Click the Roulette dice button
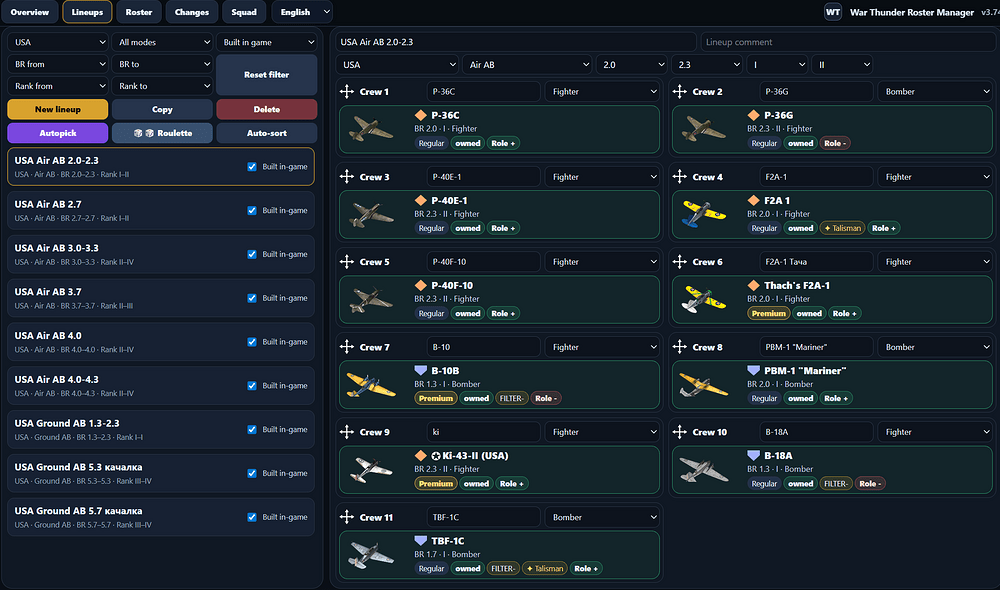 click(162, 133)
